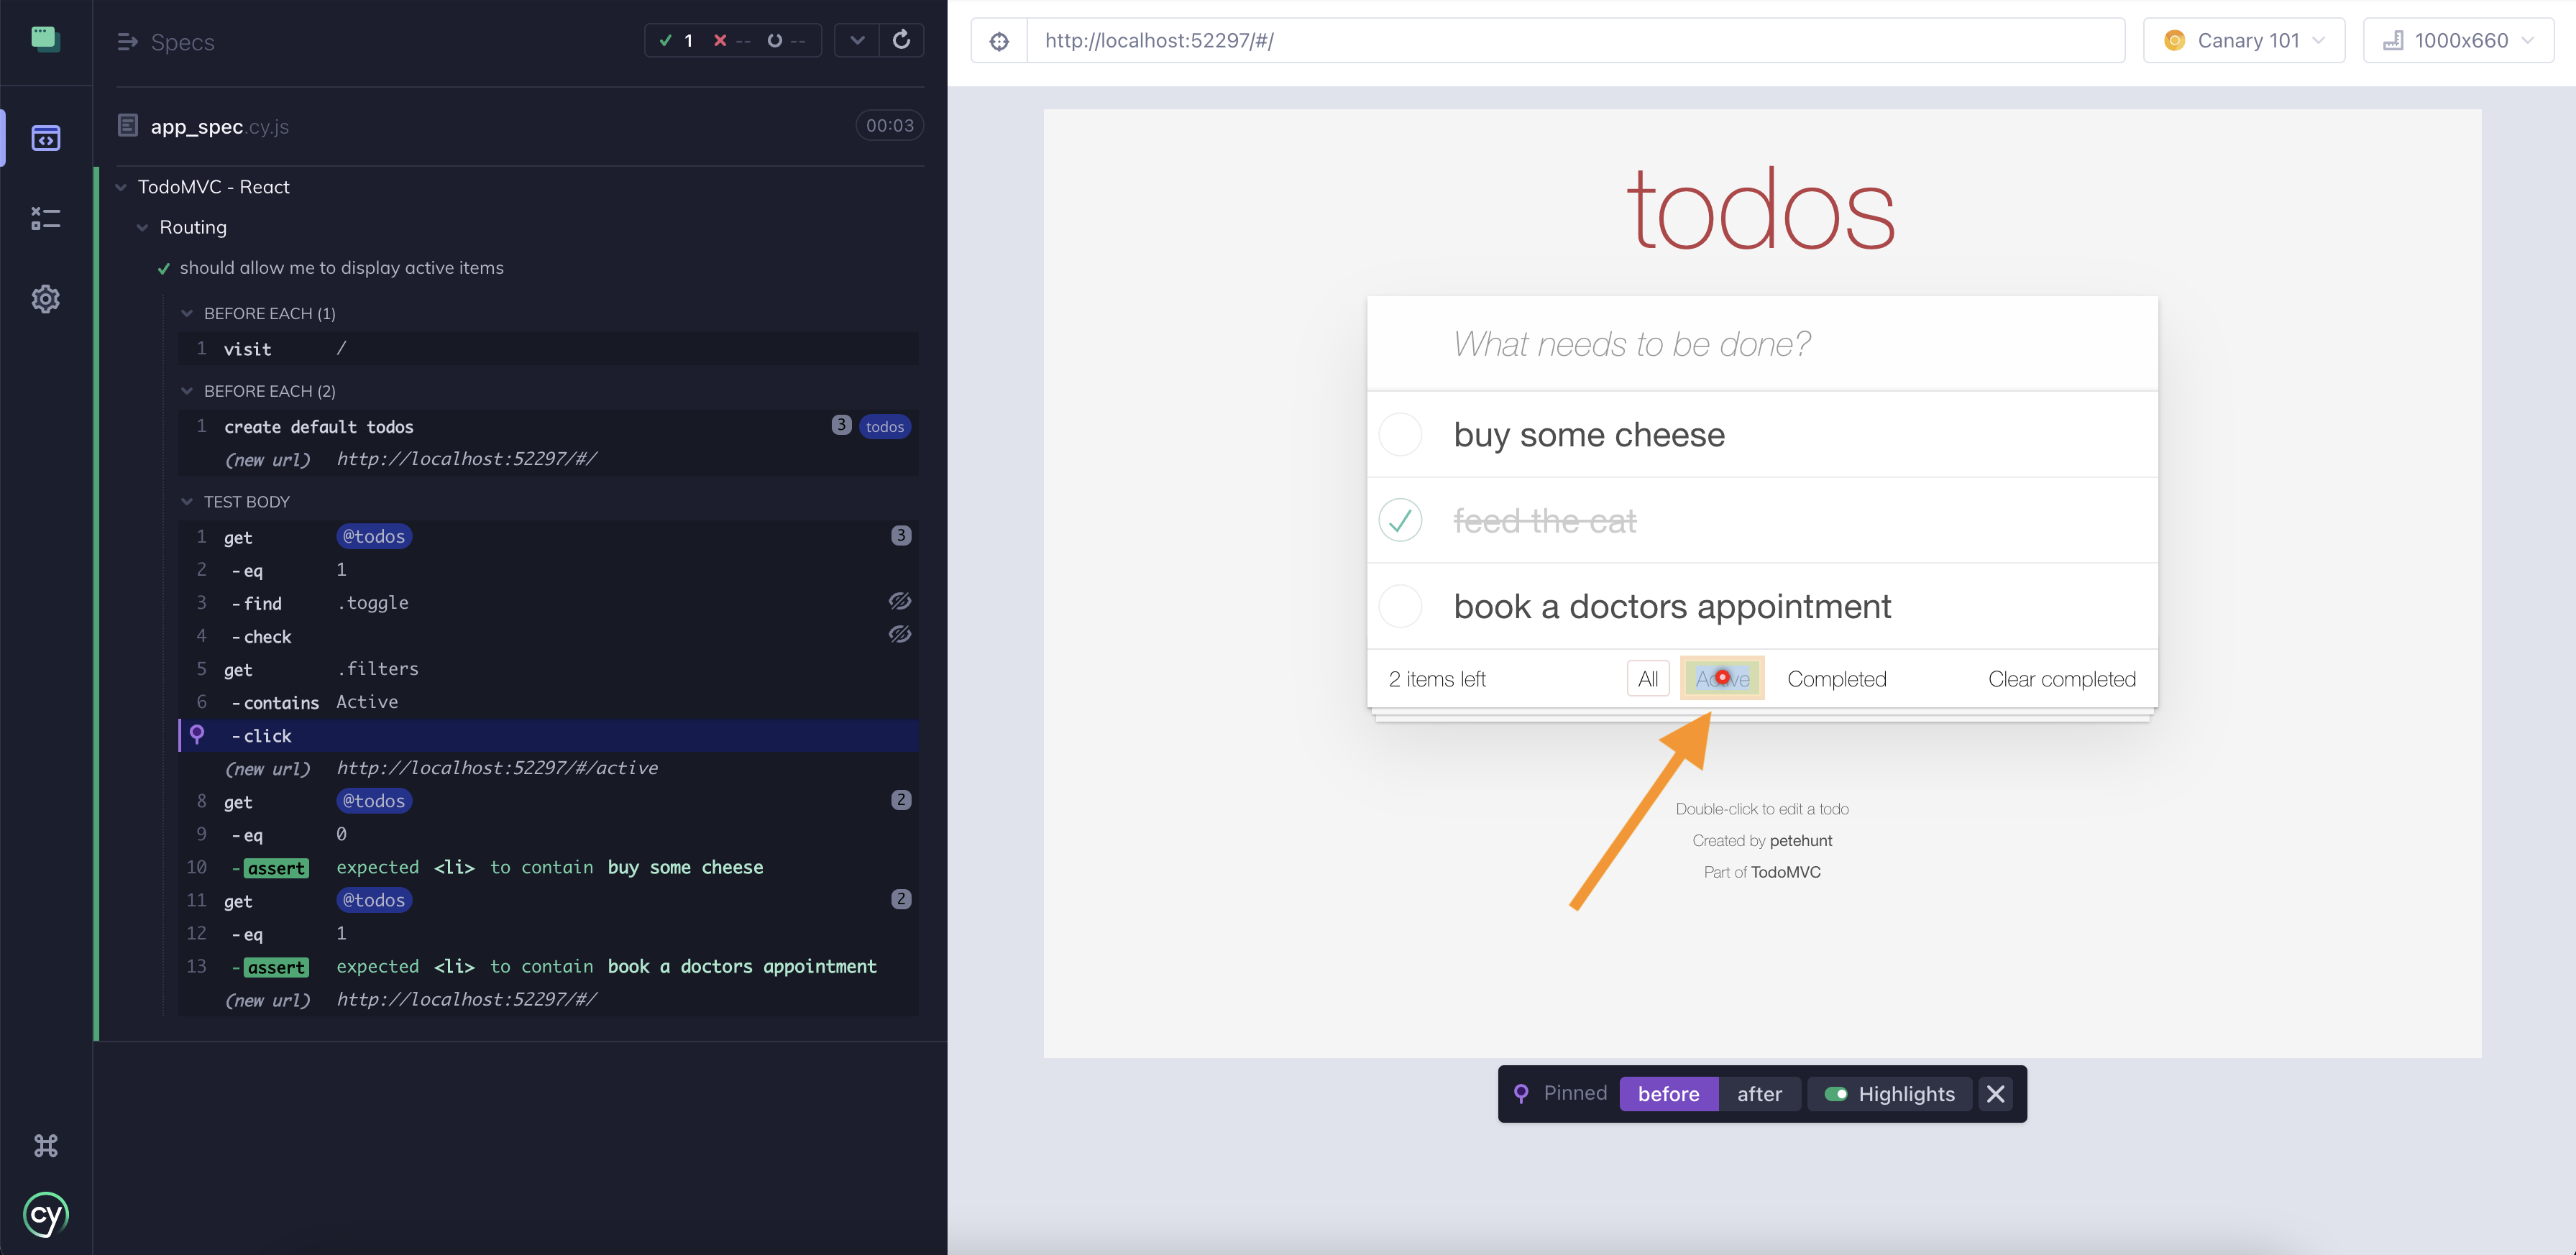This screenshot has height=1255, width=2576.
Task: Open the 1000x660 viewport dropdown
Action: coord(2458,41)
